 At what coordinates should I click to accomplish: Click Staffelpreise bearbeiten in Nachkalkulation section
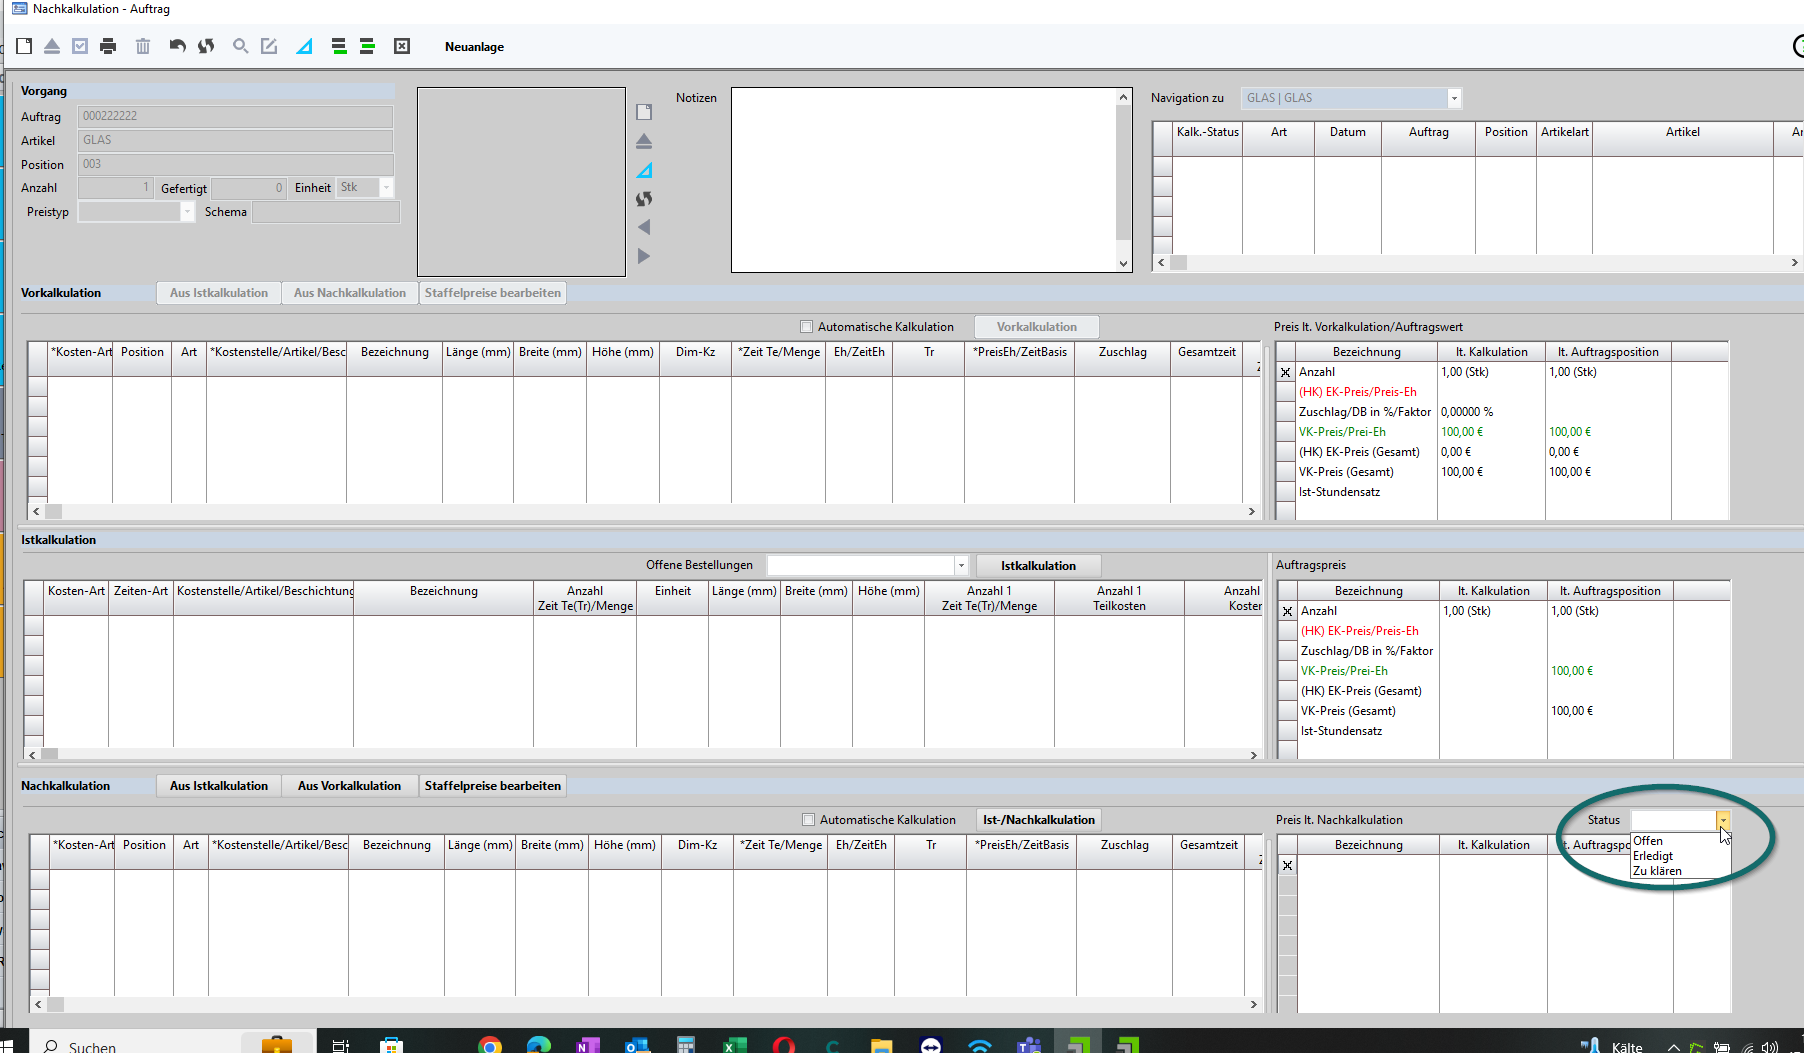(x=492, y=786)
